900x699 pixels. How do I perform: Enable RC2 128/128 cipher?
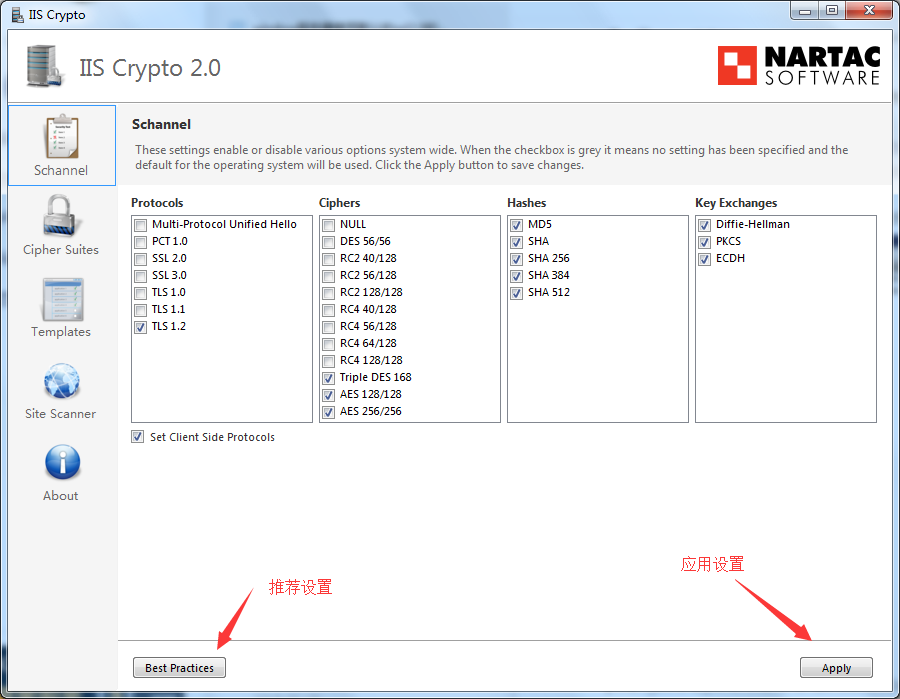[328, 293]
